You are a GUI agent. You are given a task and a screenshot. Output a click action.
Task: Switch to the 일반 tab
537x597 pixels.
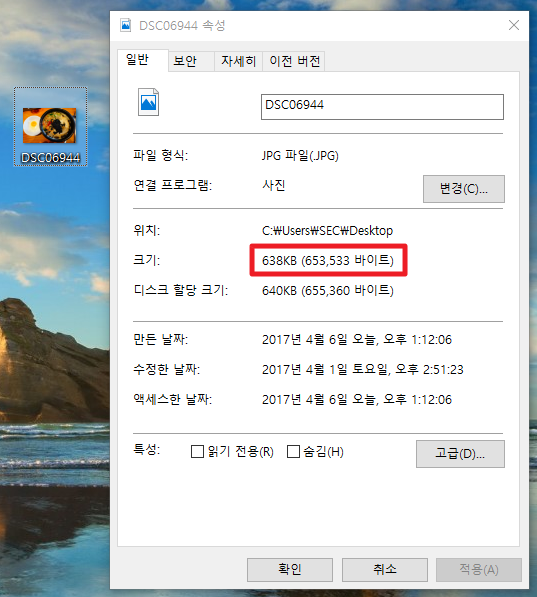coord(143,60)
